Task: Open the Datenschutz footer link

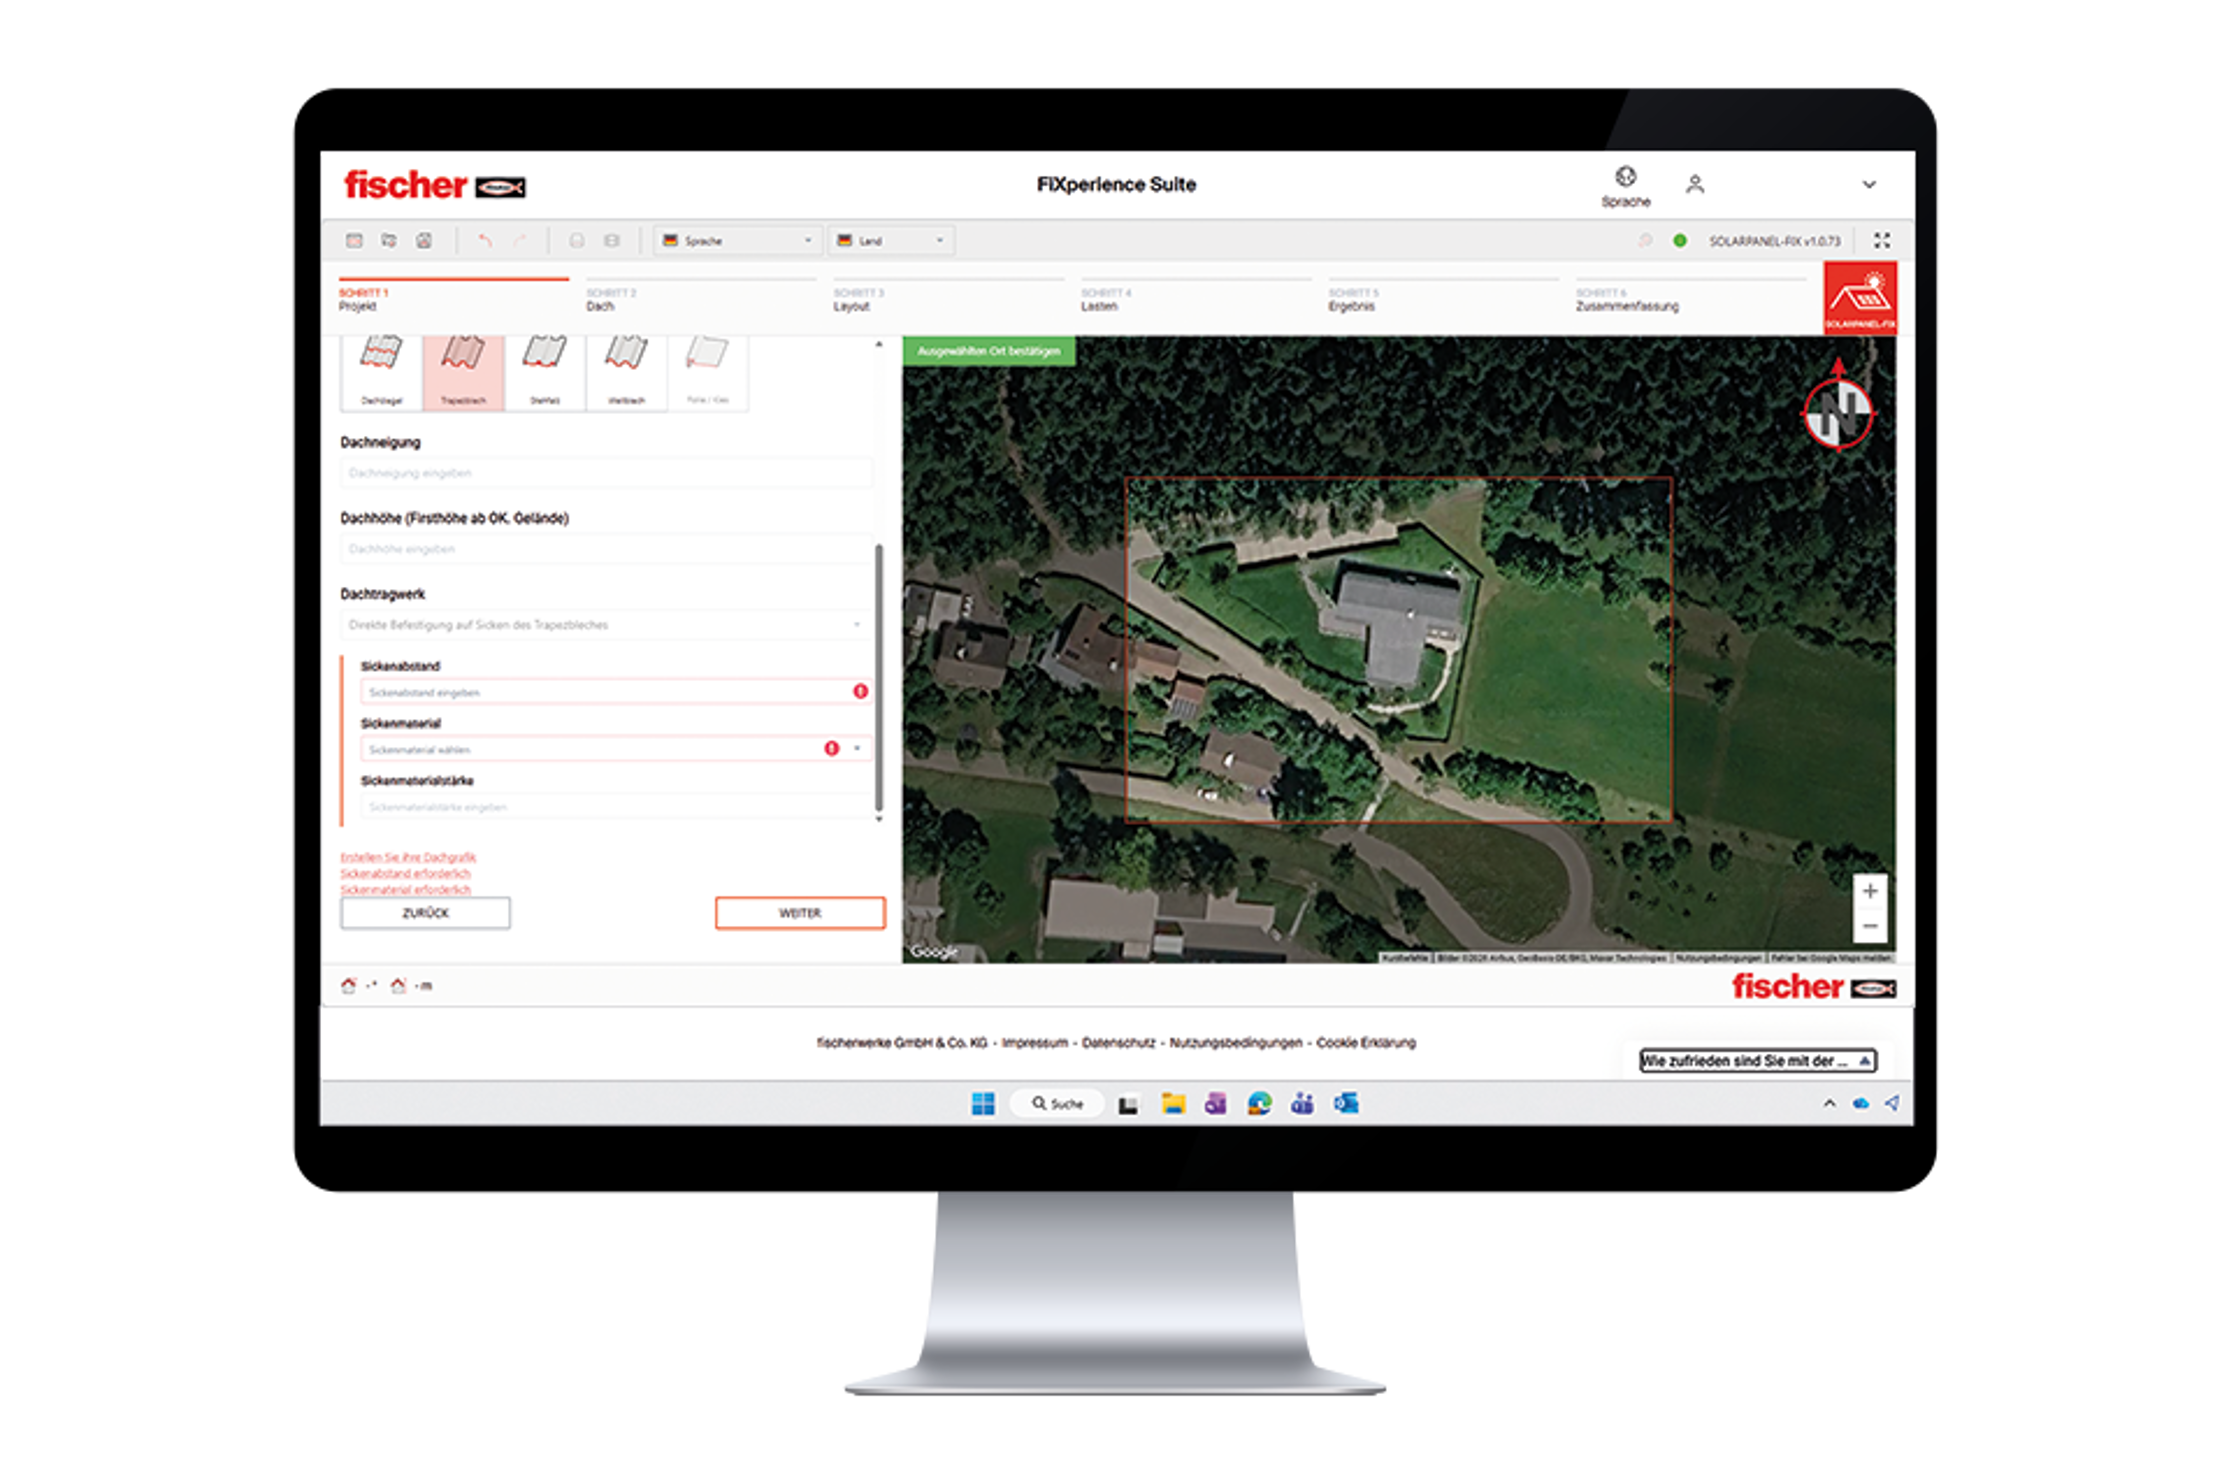Action: (x=1118, y=1043)
